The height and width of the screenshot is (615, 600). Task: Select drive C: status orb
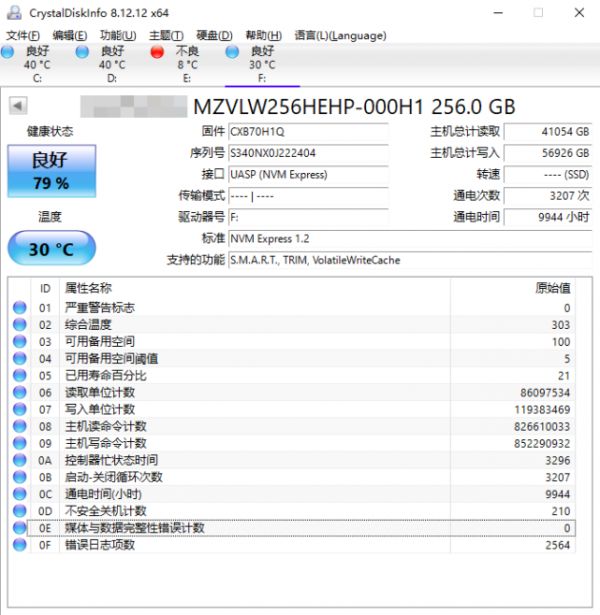(x=9, y=51)
